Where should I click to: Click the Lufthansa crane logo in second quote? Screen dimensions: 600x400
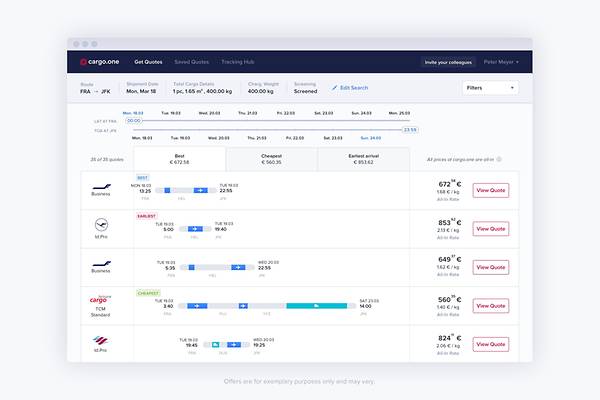[101, 225]
